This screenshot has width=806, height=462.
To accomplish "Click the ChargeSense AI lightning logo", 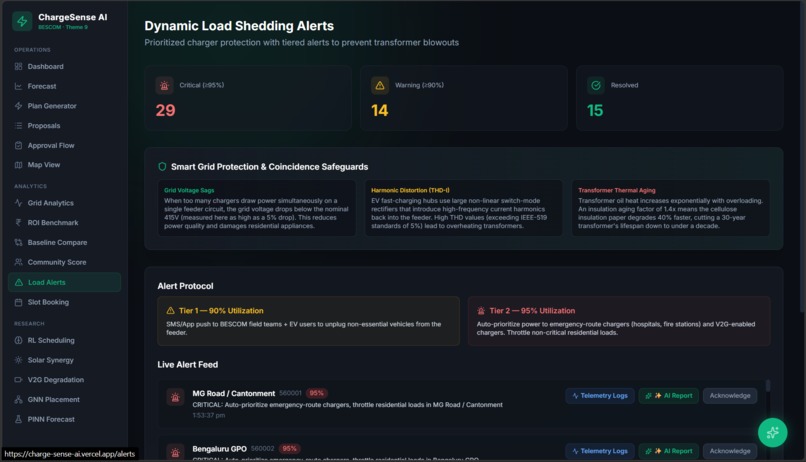I will (22, 21).
